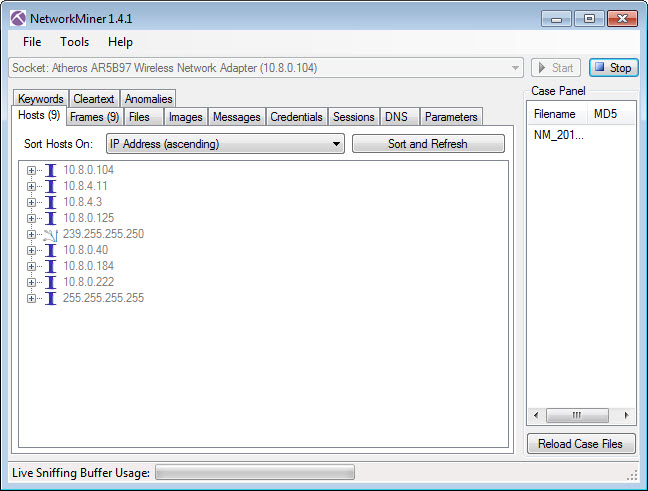Click the host icon next to 255.255.255.255
The width and height of the screenshot is (648, 491).
(51, 298)
